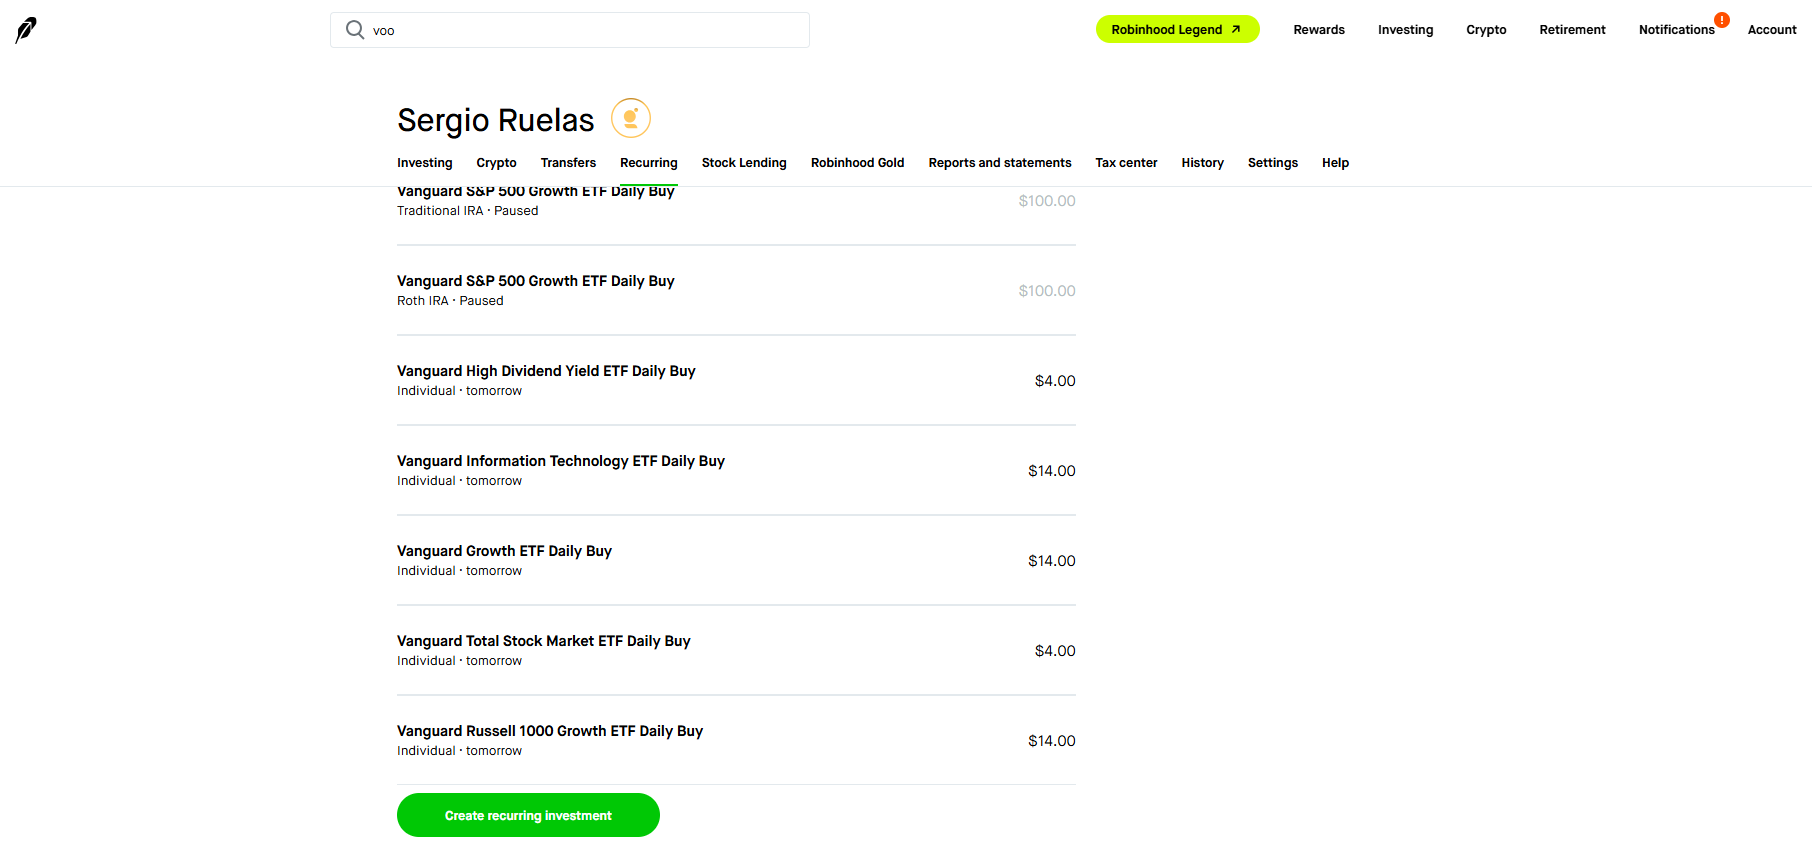Focus the search field containing voo
The width and height of the screenshot is (1812, 866).
570,30
